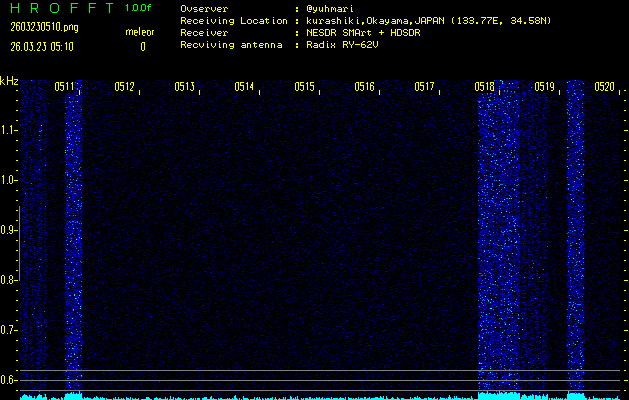Select the 0514 time marker

[x=244, y=87]
